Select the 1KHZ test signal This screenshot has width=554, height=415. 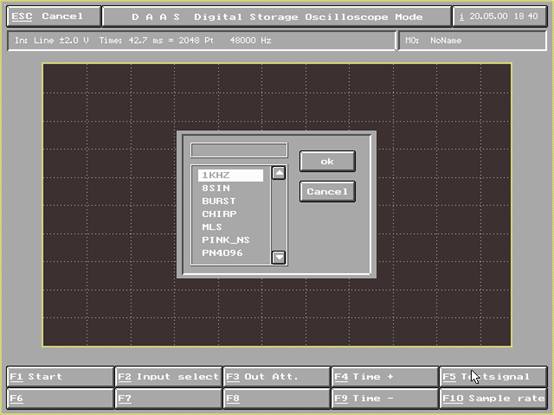click(231, 175)
